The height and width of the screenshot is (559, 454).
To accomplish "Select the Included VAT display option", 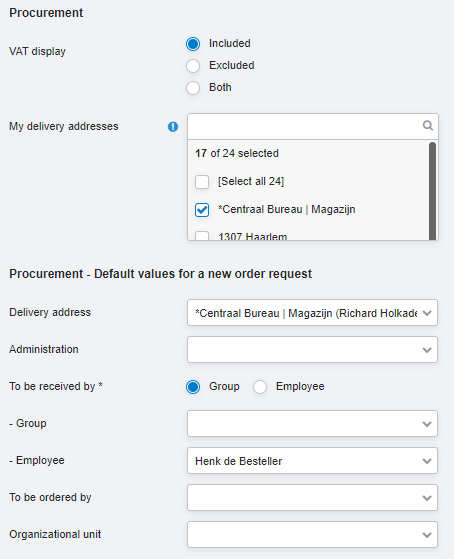I will [193, 44].
